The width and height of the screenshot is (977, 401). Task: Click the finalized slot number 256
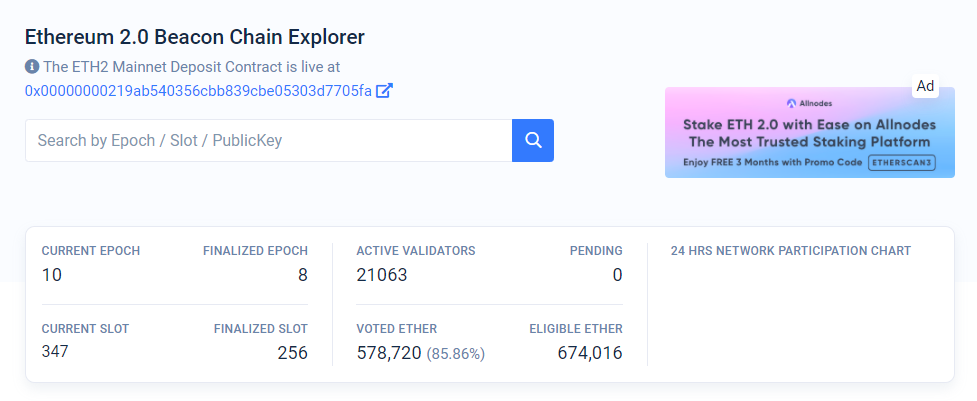tap(291, 353)
